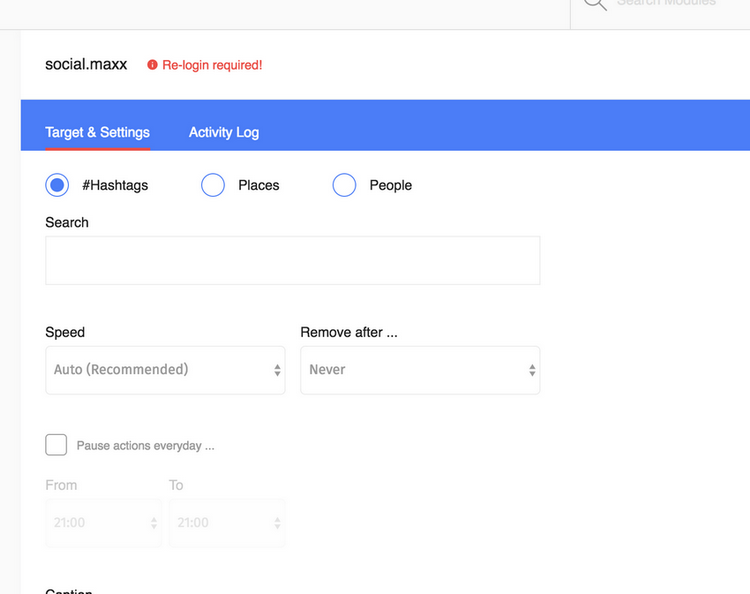Focus the Search input field
Screen dimensions: 750x594
293,261
